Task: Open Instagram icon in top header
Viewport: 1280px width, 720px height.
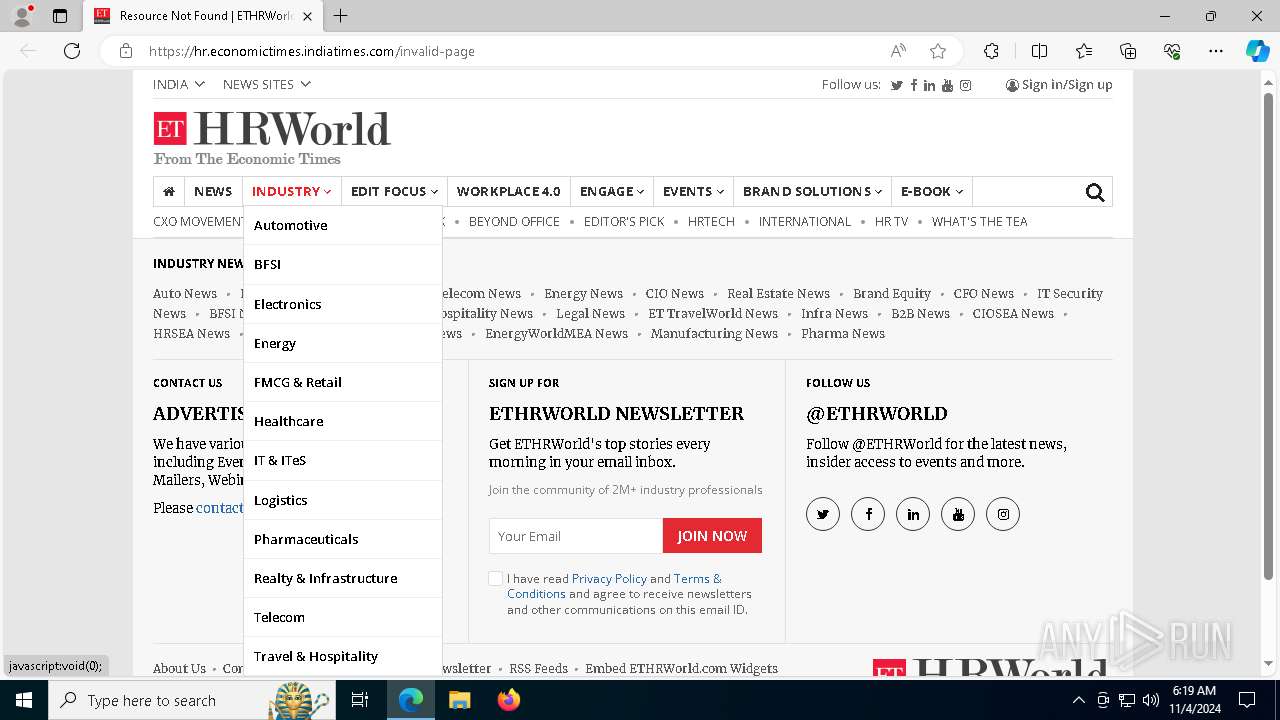Action: point(965,85)
